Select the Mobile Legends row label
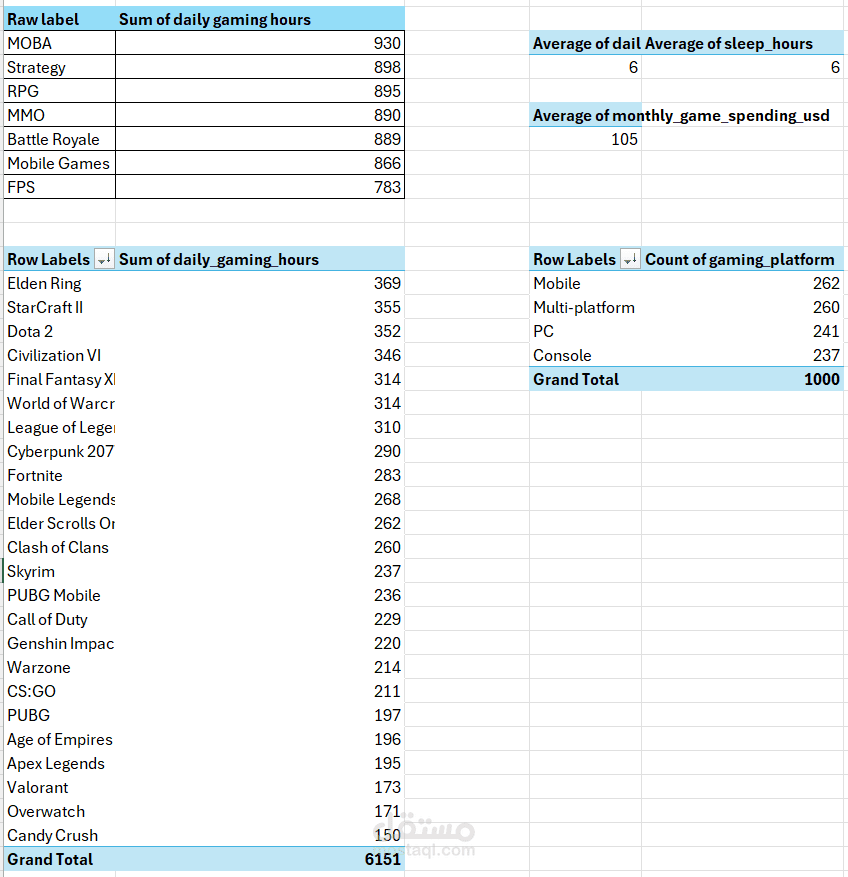Screen dimensions: 848x877 click(x=59, y=499)
